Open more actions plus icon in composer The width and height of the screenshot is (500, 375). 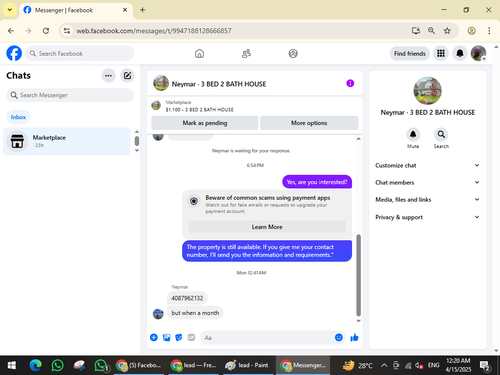pos(154,337)
